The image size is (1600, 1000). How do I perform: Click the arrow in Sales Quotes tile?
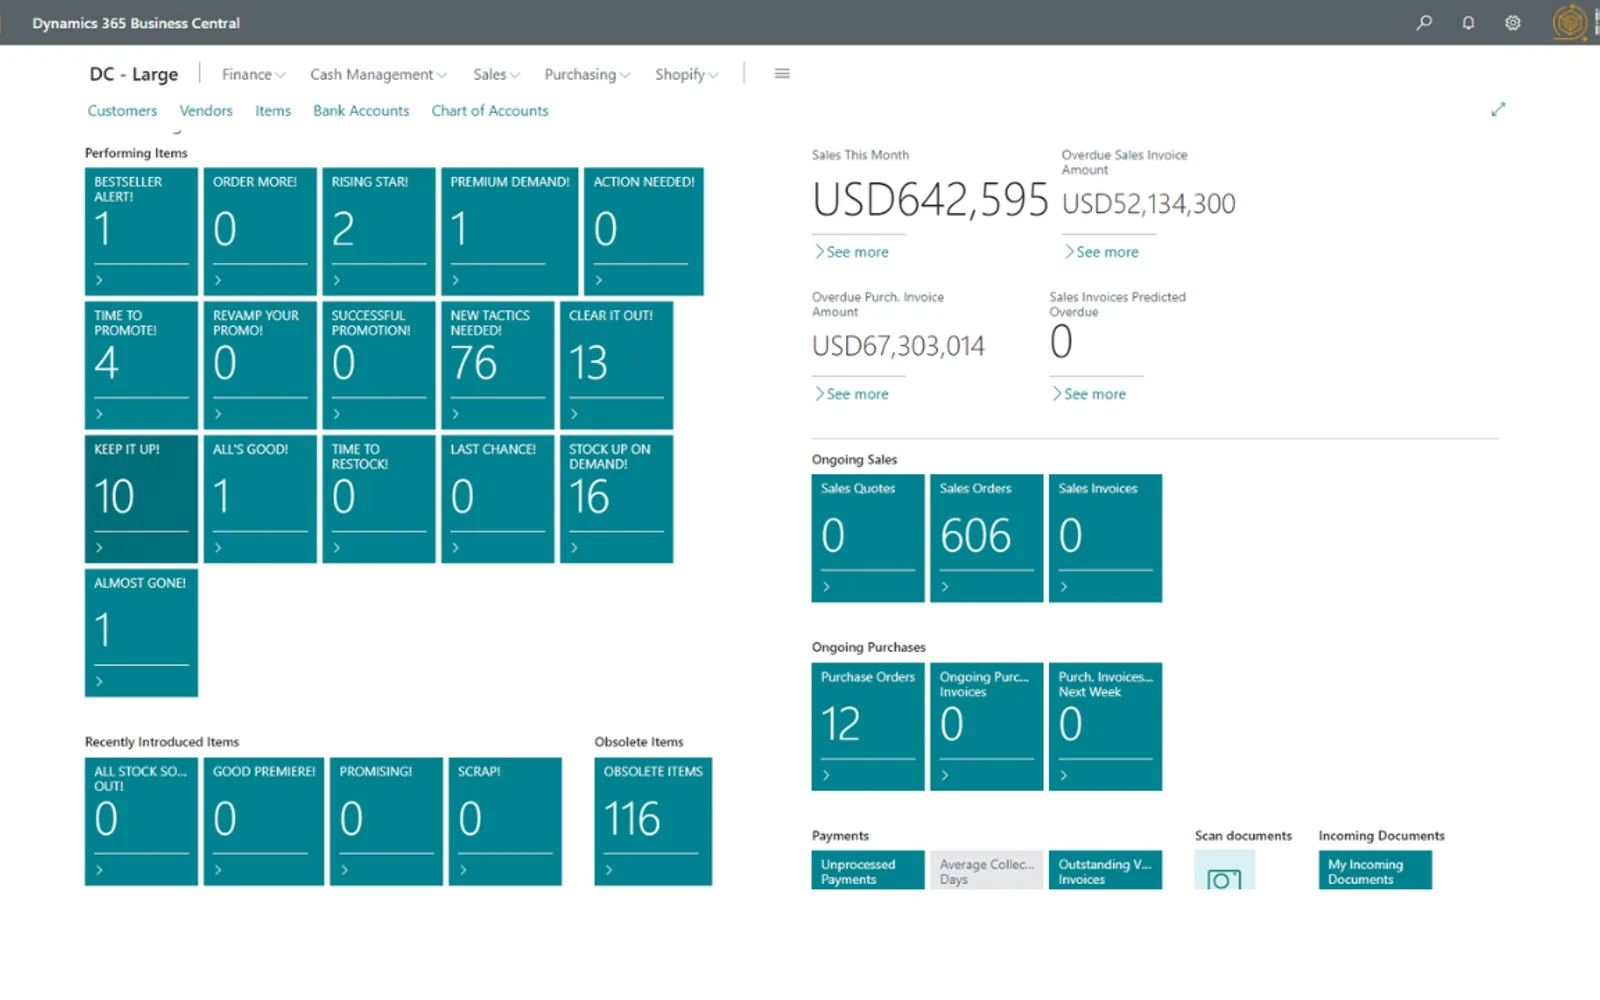(x=826, y=587)
